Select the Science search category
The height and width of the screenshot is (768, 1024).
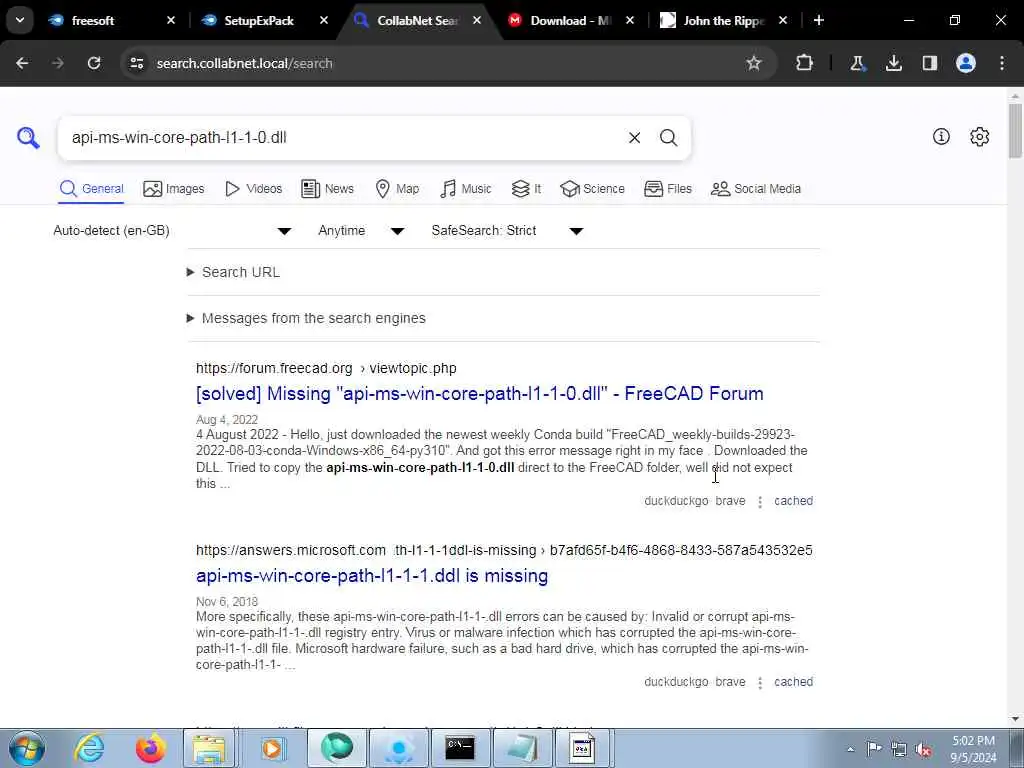pyautogui.click(x=592, y=189)
